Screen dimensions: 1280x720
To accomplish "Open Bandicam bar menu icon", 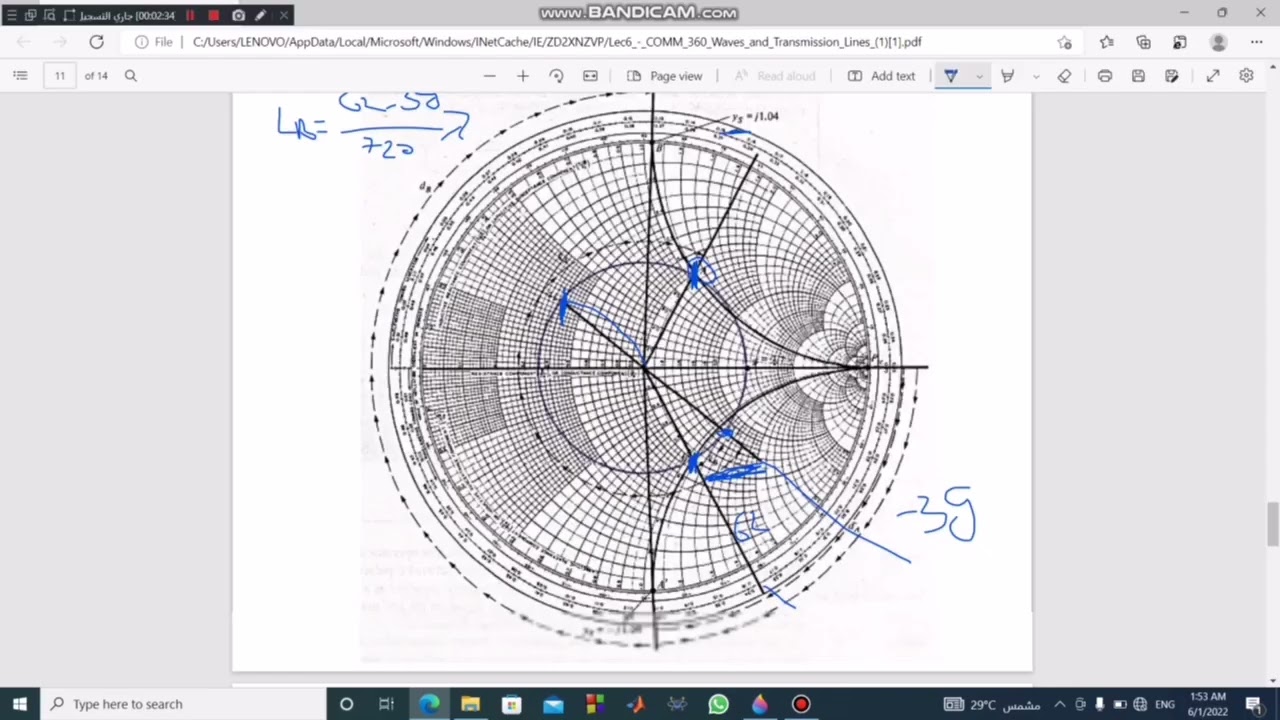I will [x=11, y=15].
